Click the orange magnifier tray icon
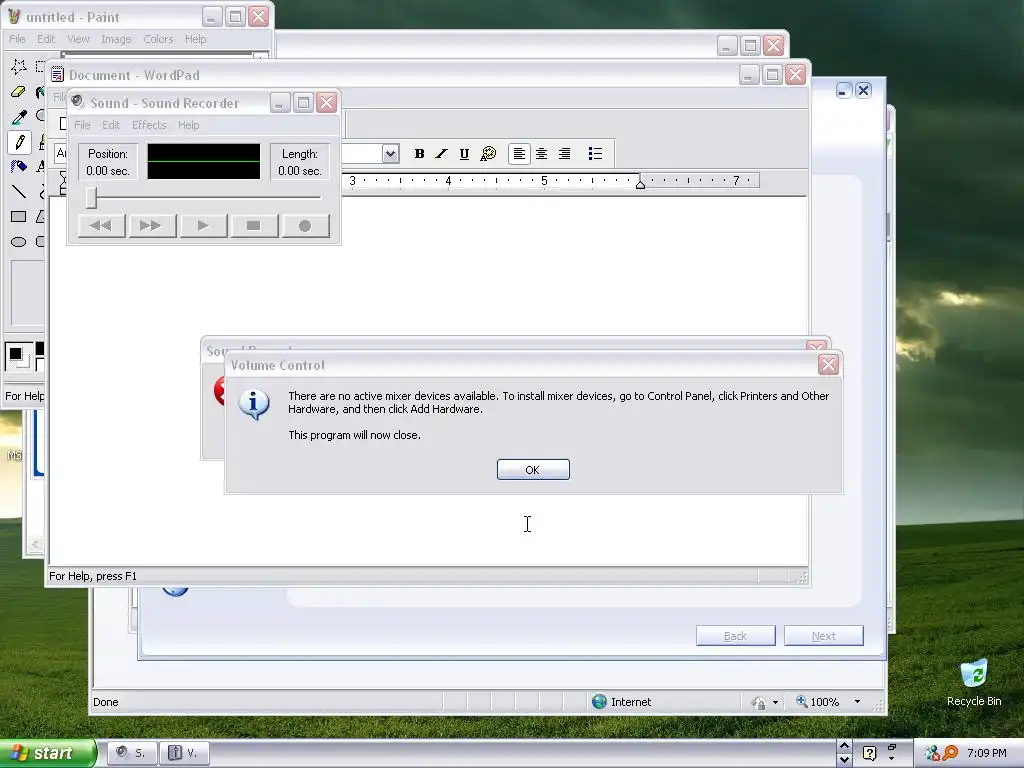The height and width of the screenshot is (768, 1024). tap(950, 753)
